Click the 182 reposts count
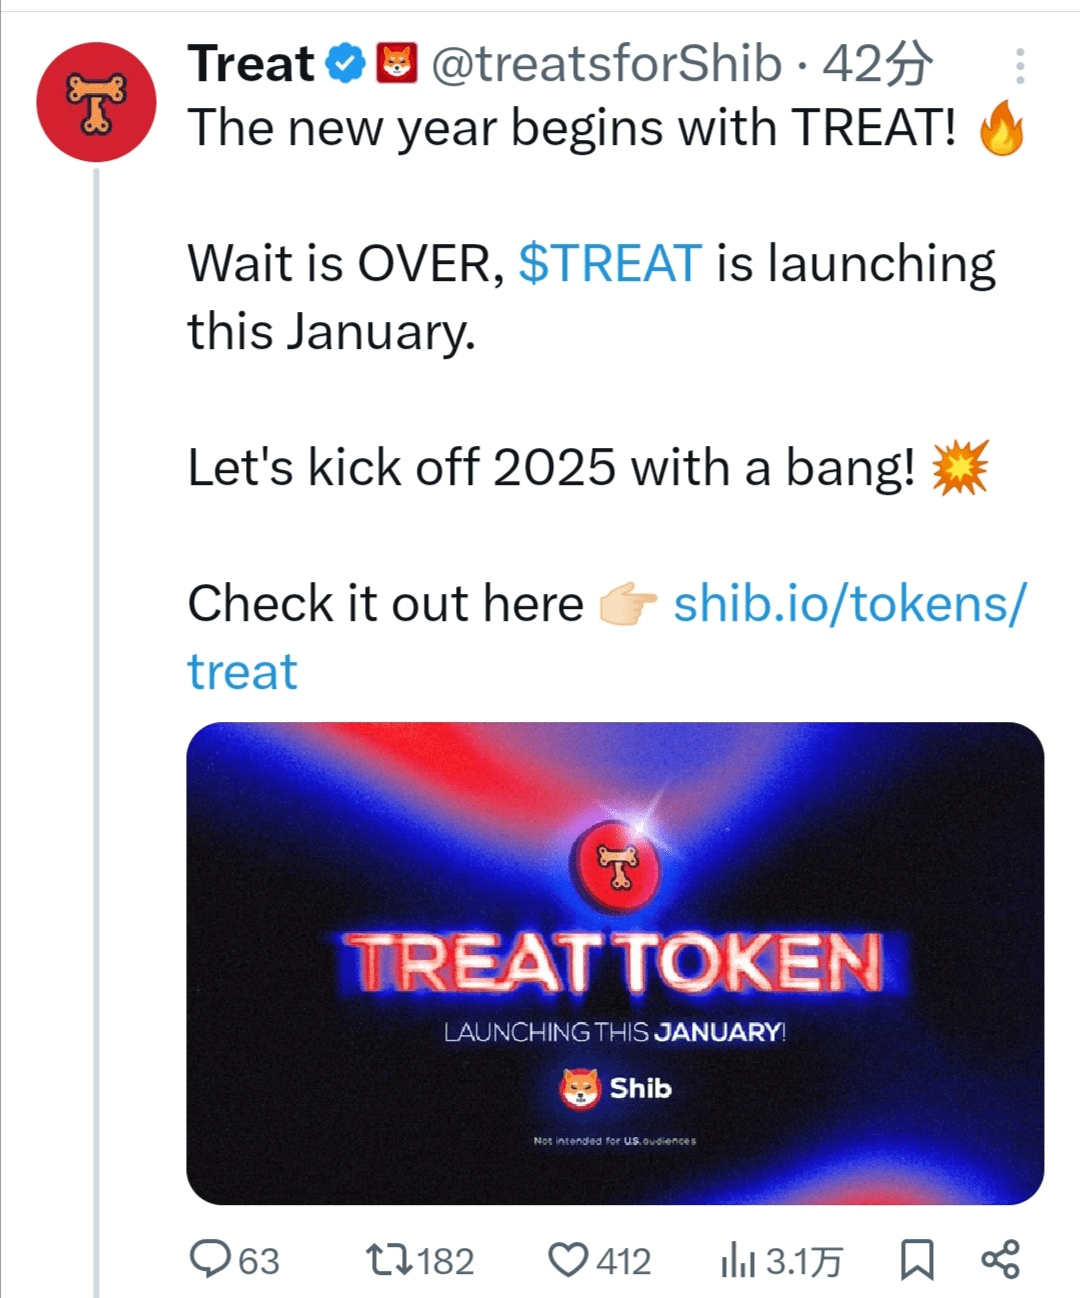This screenshot has height=1298, width=1080. point(446,1261)
